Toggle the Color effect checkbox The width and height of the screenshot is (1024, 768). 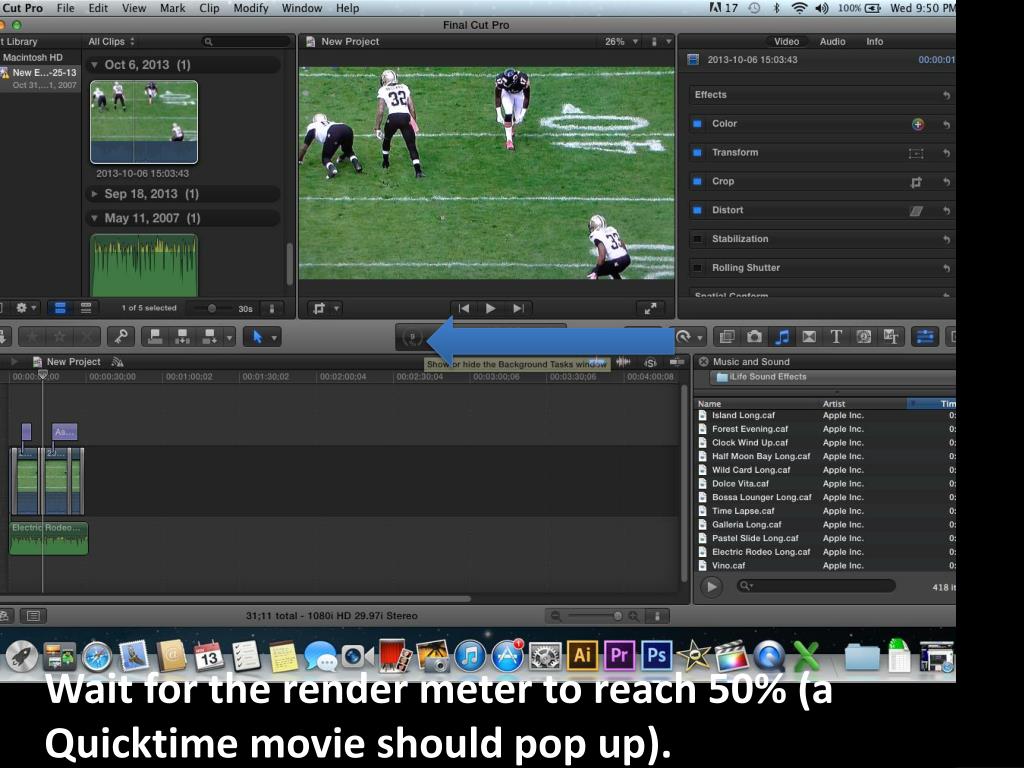pos(697,124)
